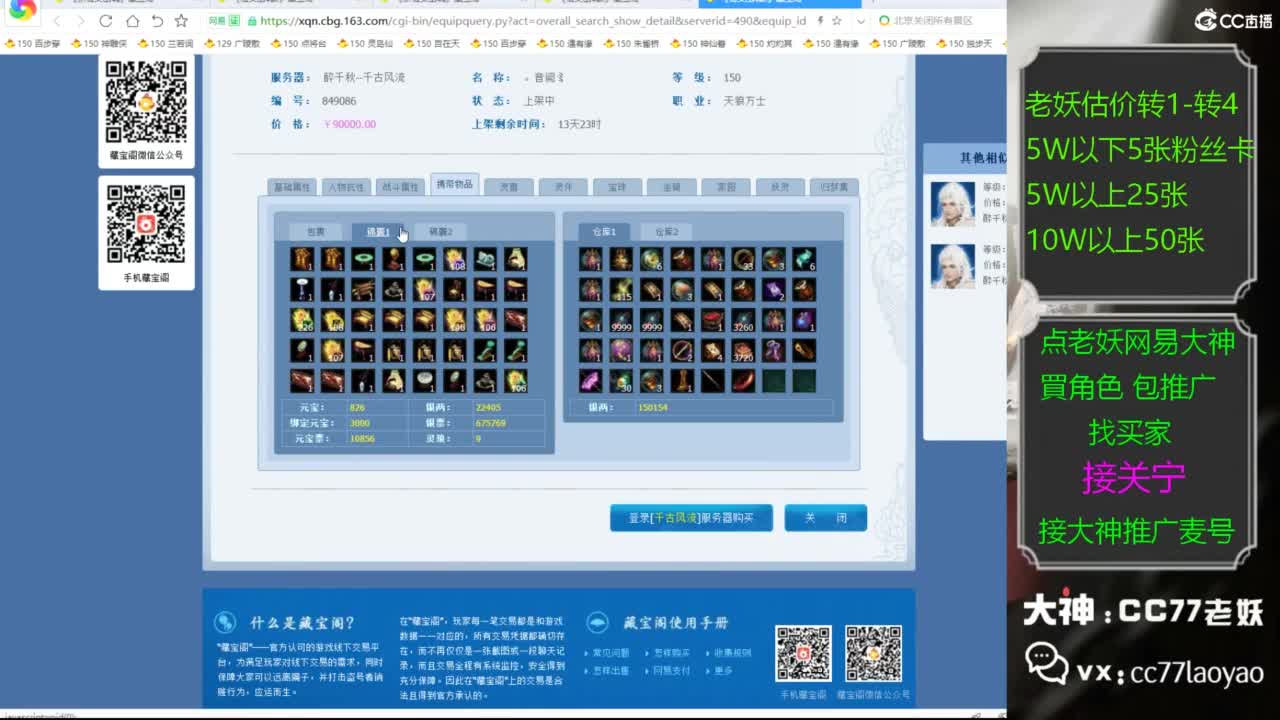
Task: Select the item with count 3260 in warehouse
Action: pyautogui.click(x=743, y=321)
